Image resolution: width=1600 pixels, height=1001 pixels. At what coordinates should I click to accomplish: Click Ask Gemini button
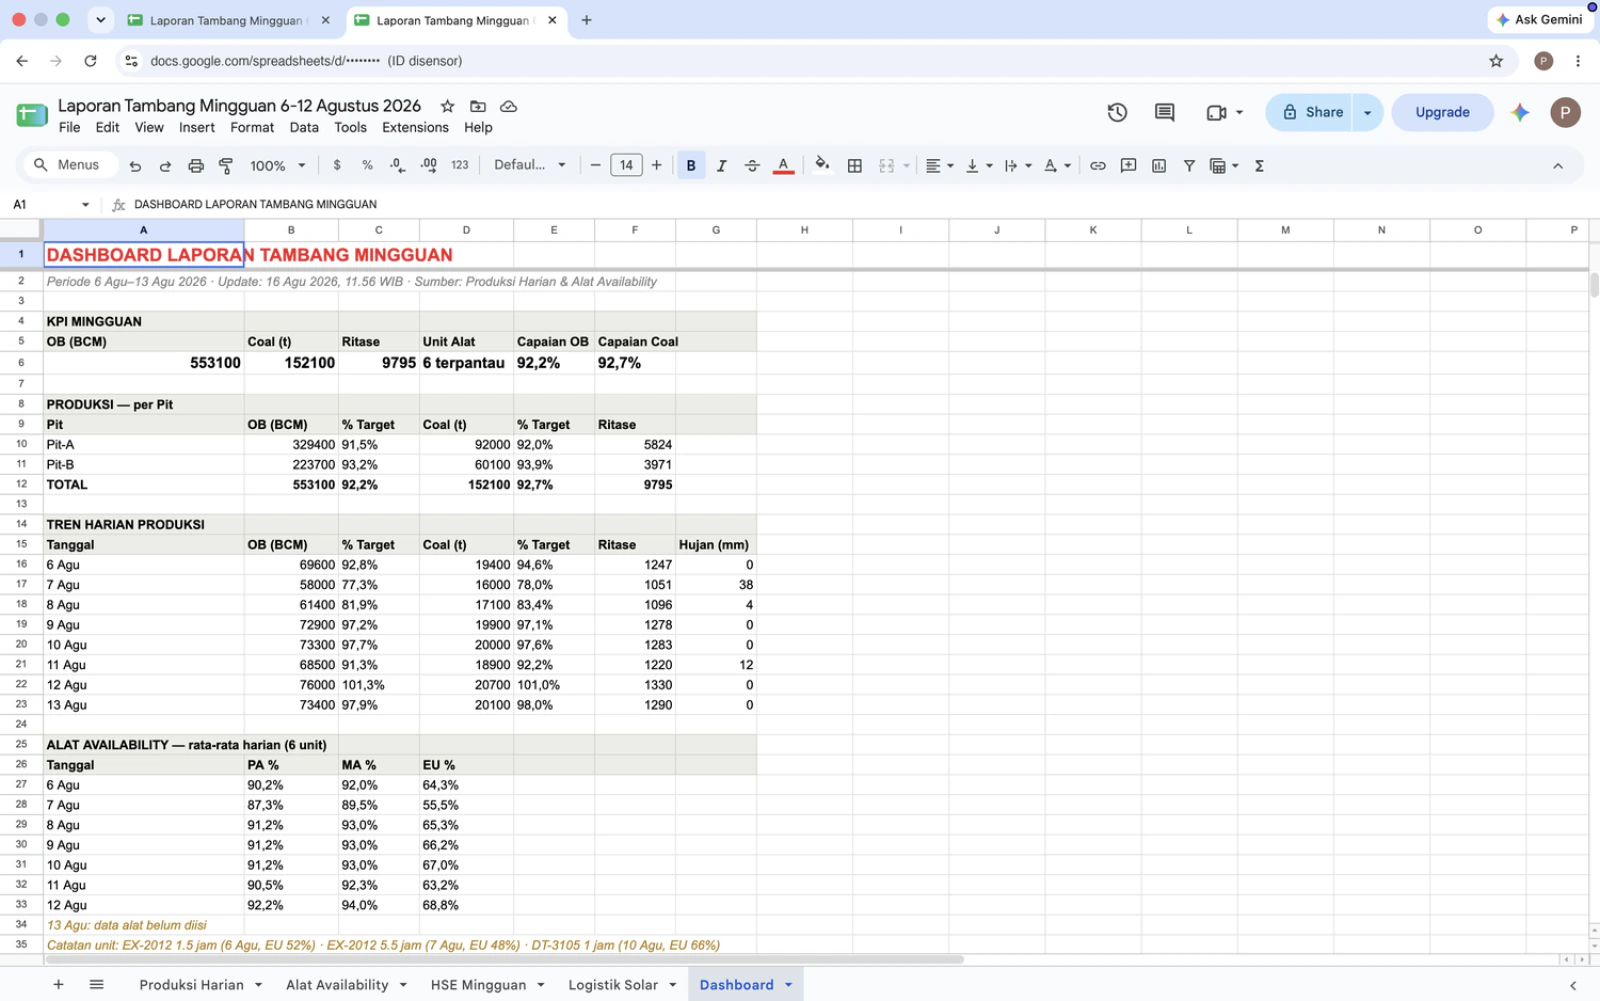tap(1540, 19)
